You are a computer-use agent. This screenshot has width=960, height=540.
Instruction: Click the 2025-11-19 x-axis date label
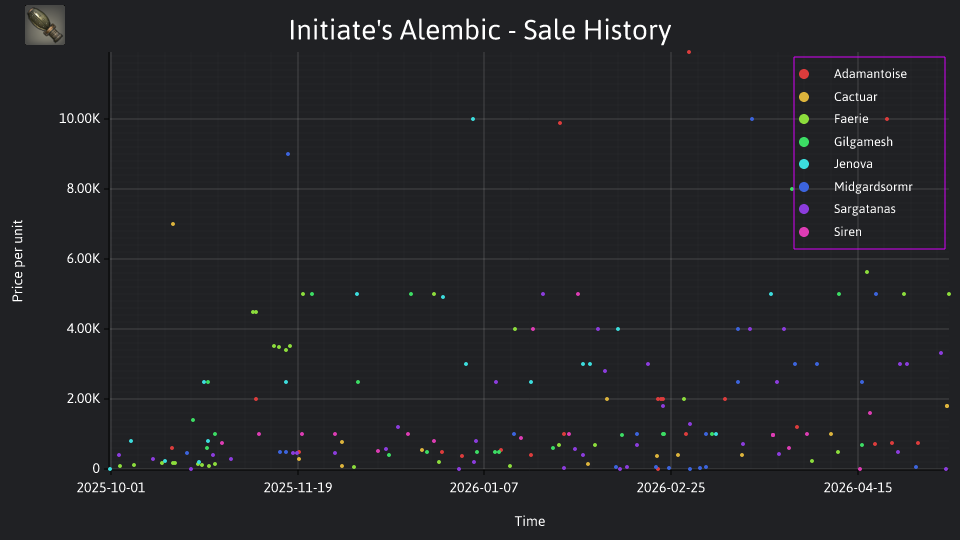click(x=298, y=488)
